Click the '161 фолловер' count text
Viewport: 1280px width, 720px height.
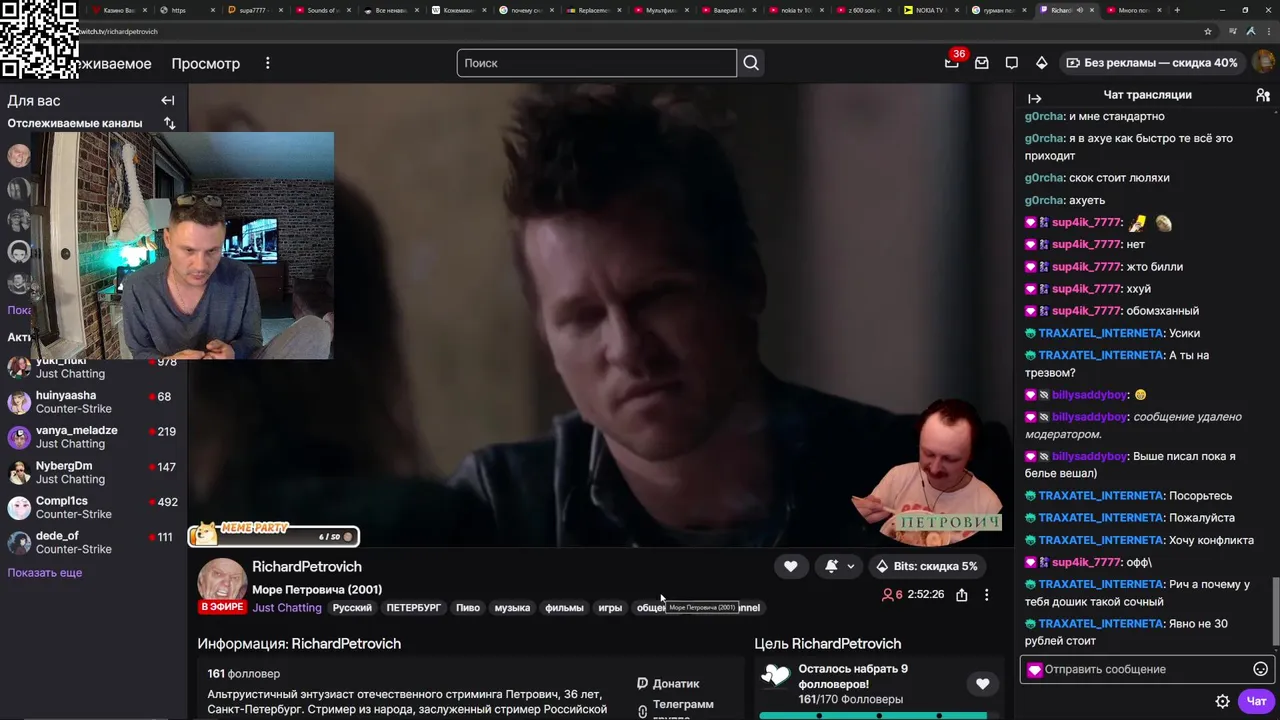(244, 674)
